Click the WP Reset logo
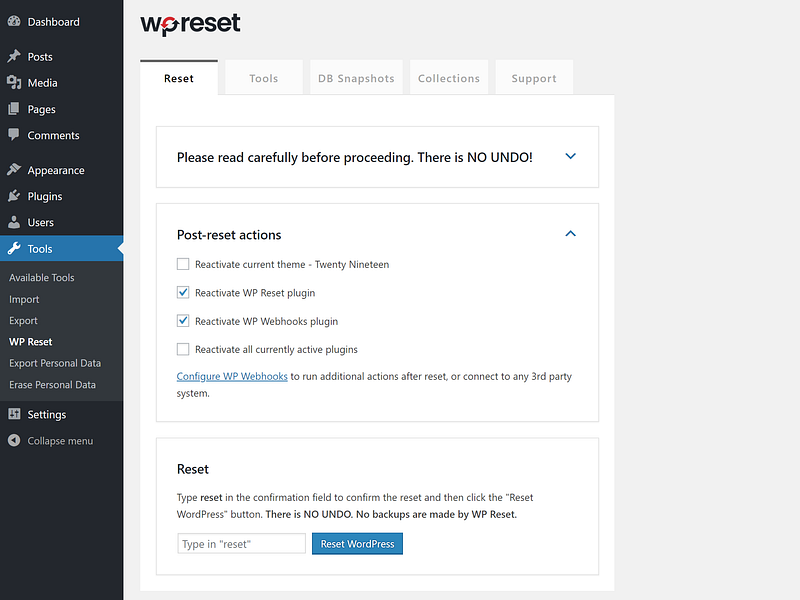This screenshot has width=800, height=600. point(190,24)
